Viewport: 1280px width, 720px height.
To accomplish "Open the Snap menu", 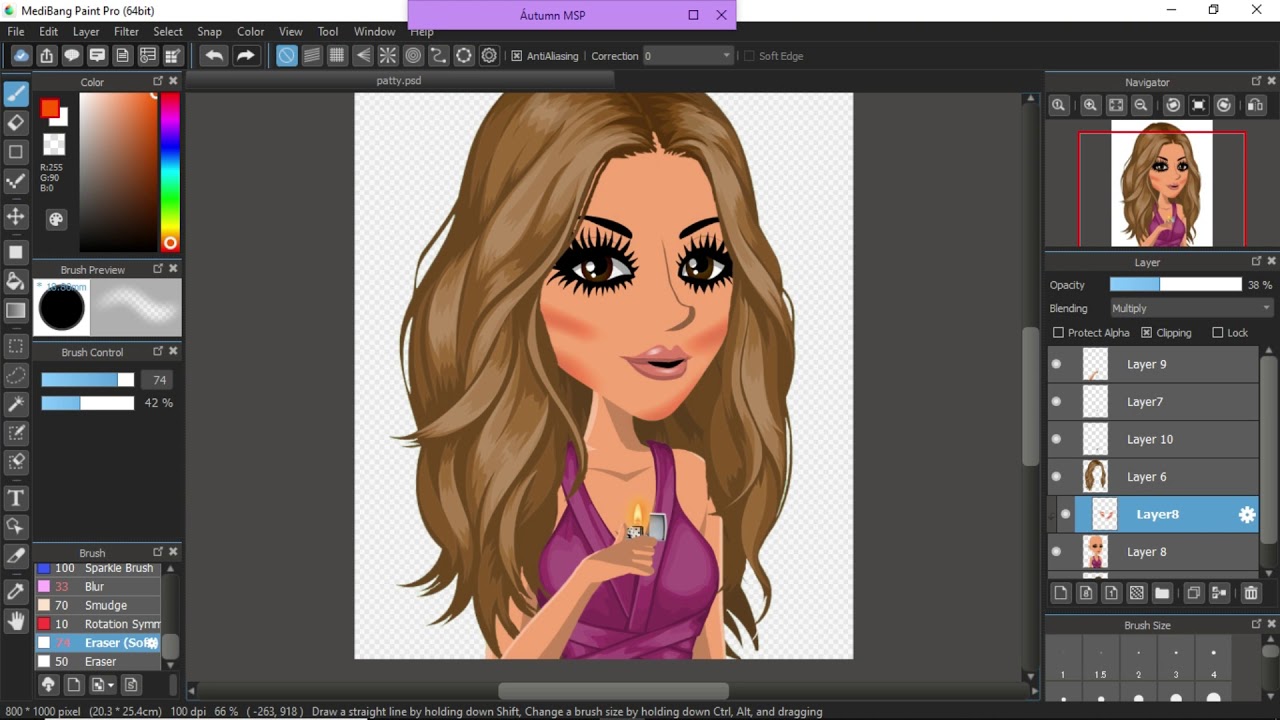I will pyautogui.click(x=210, y=32).
